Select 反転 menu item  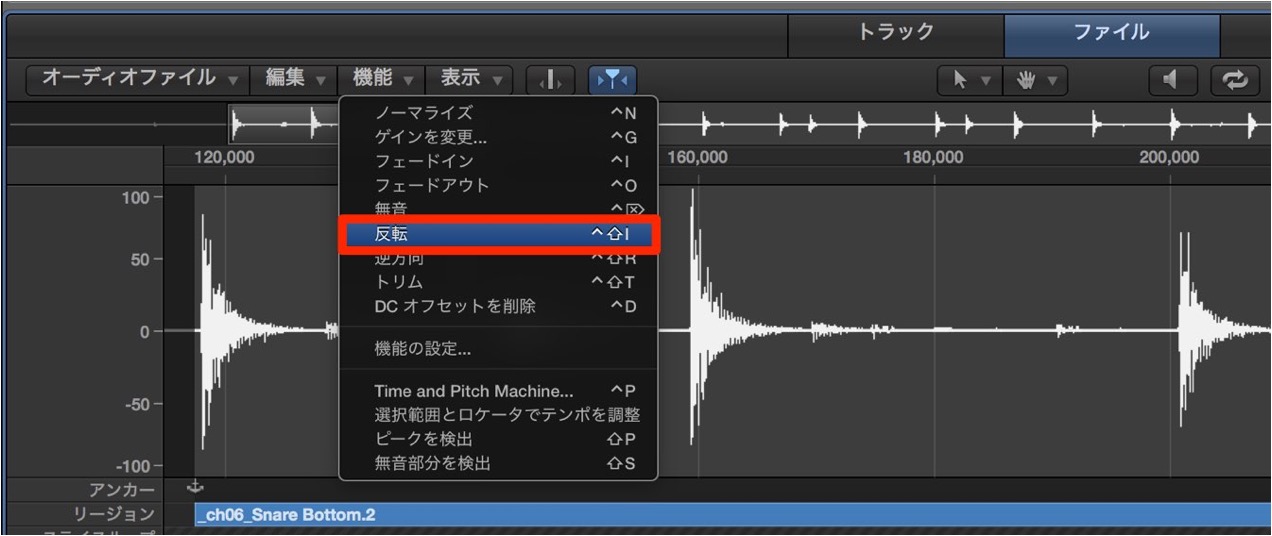(x=498, y=234)
